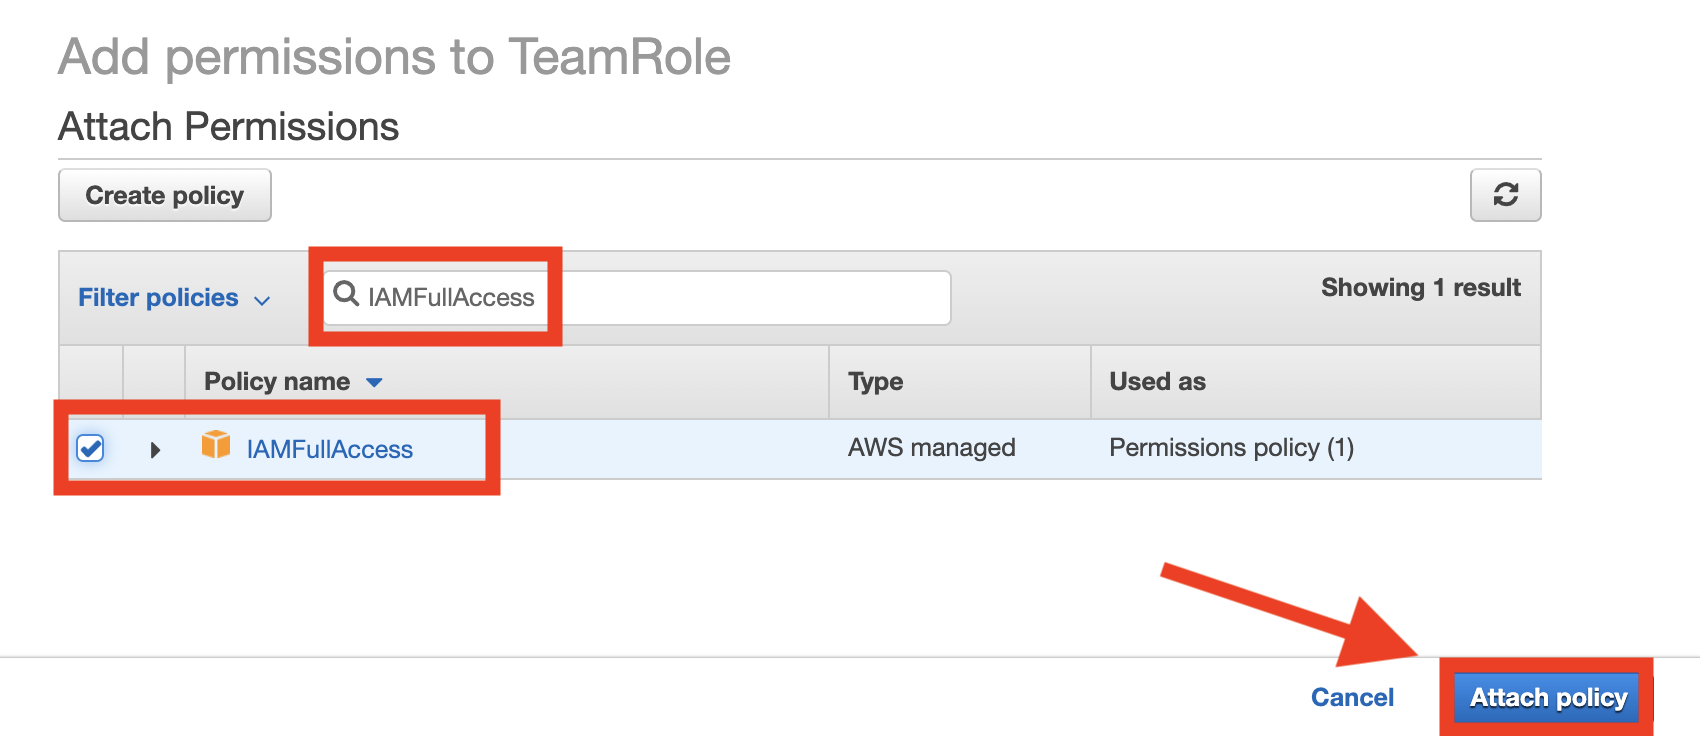The width and height of the screenshot is (1700, 736).
Task: Expand the IAMFullAccess policy details triangle
Action: tap(155, 450)
